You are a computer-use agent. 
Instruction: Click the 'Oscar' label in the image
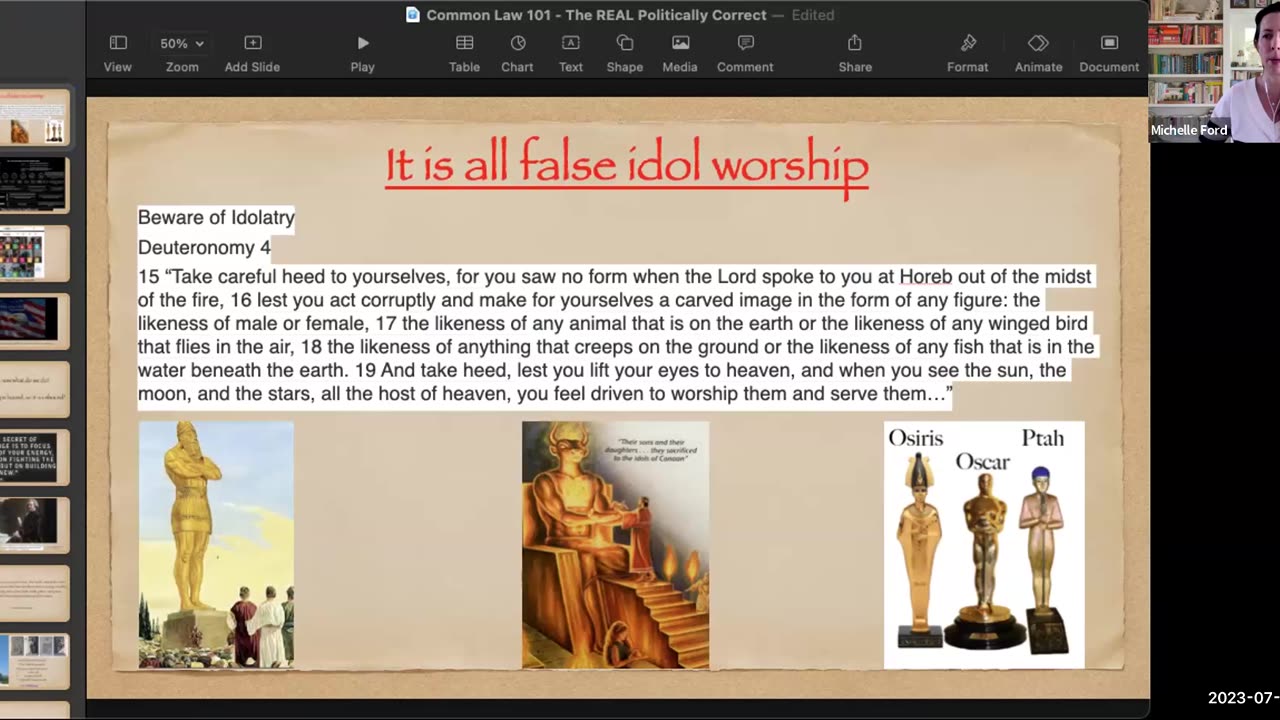(x=983, y=462)
